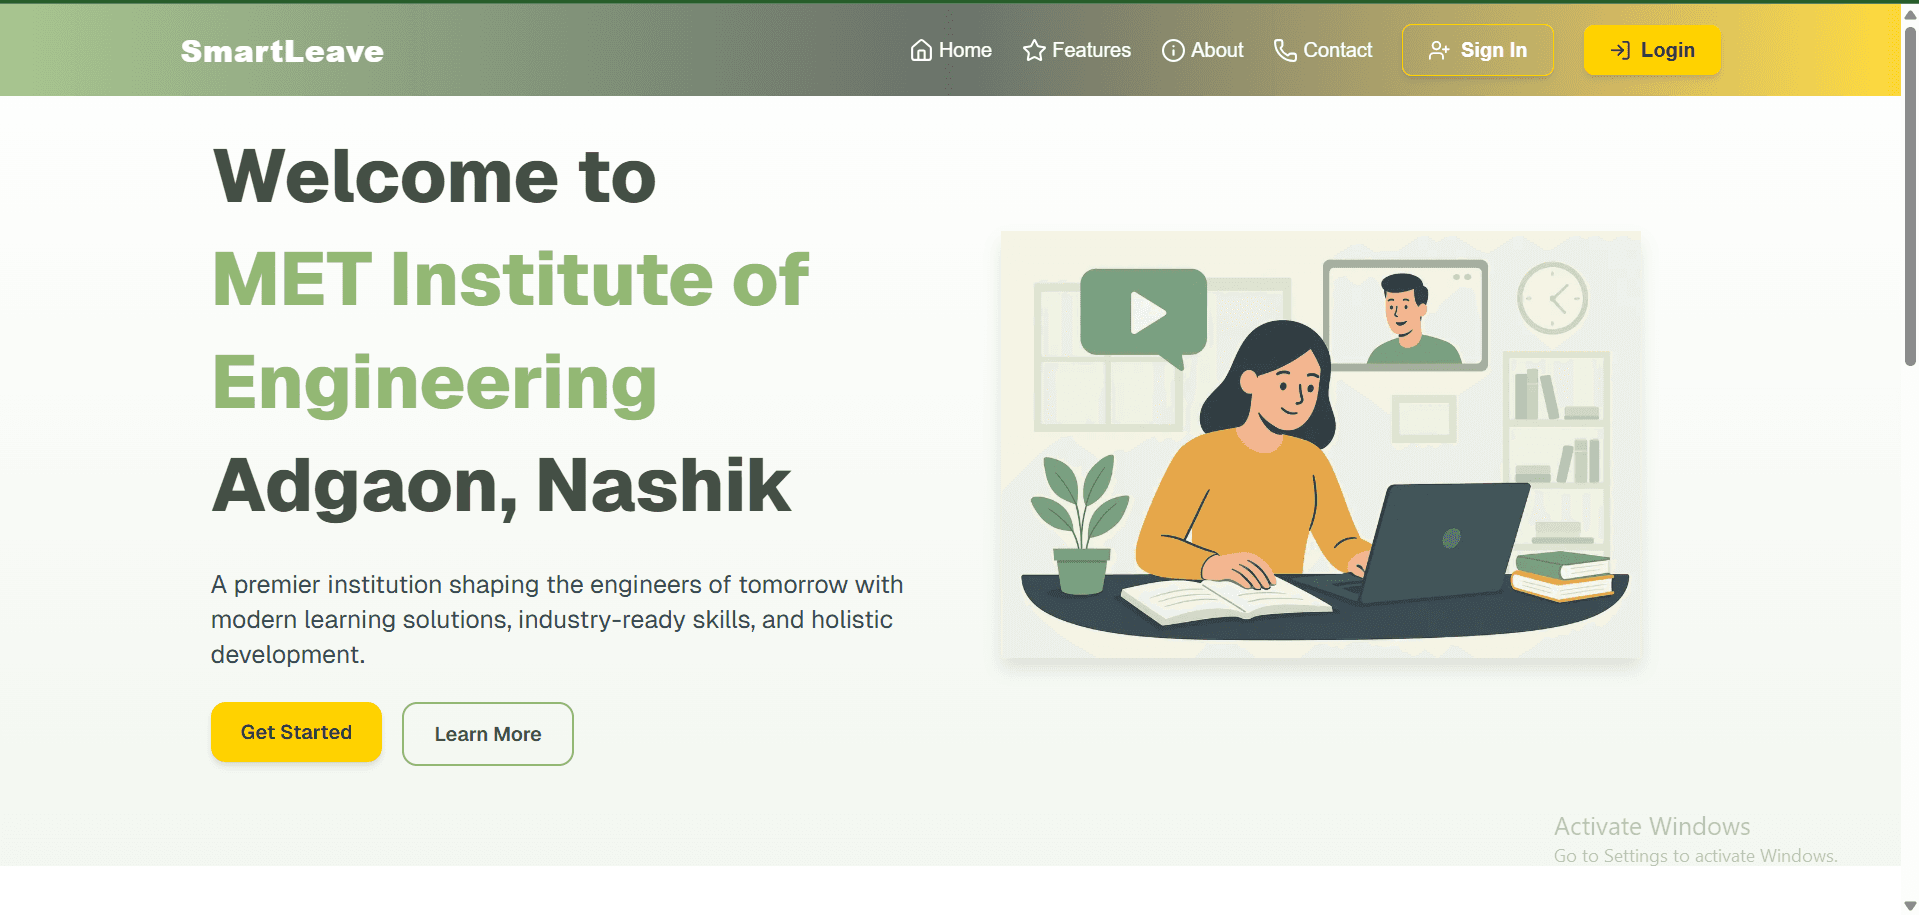Viewport: 1919px width, 915px height.
Task: Click the scrollbar down arrow
Action: tap(1910, 905)
